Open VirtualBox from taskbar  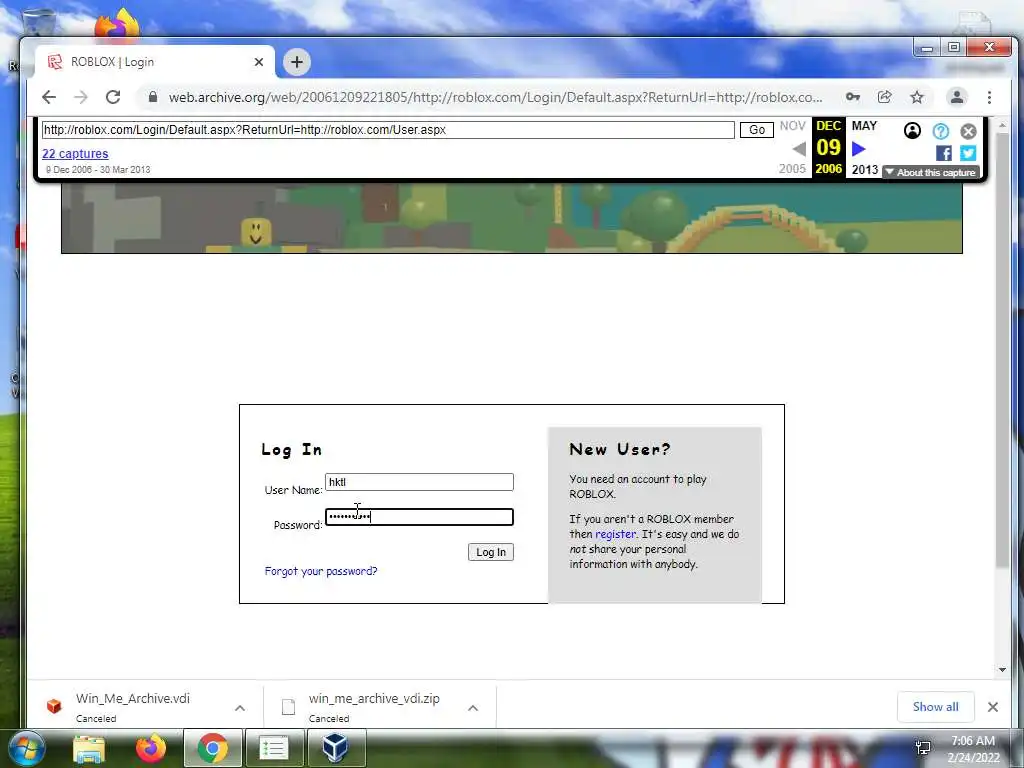[335, 748]
